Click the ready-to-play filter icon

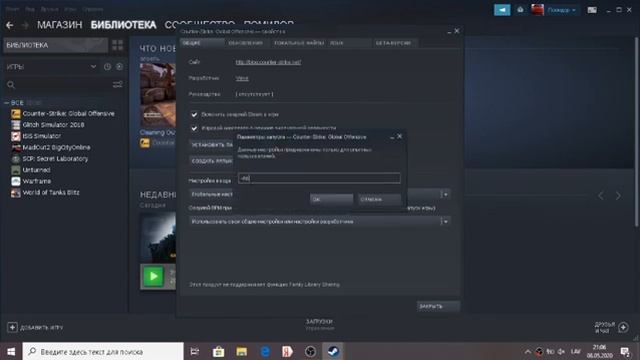(119, 67)
